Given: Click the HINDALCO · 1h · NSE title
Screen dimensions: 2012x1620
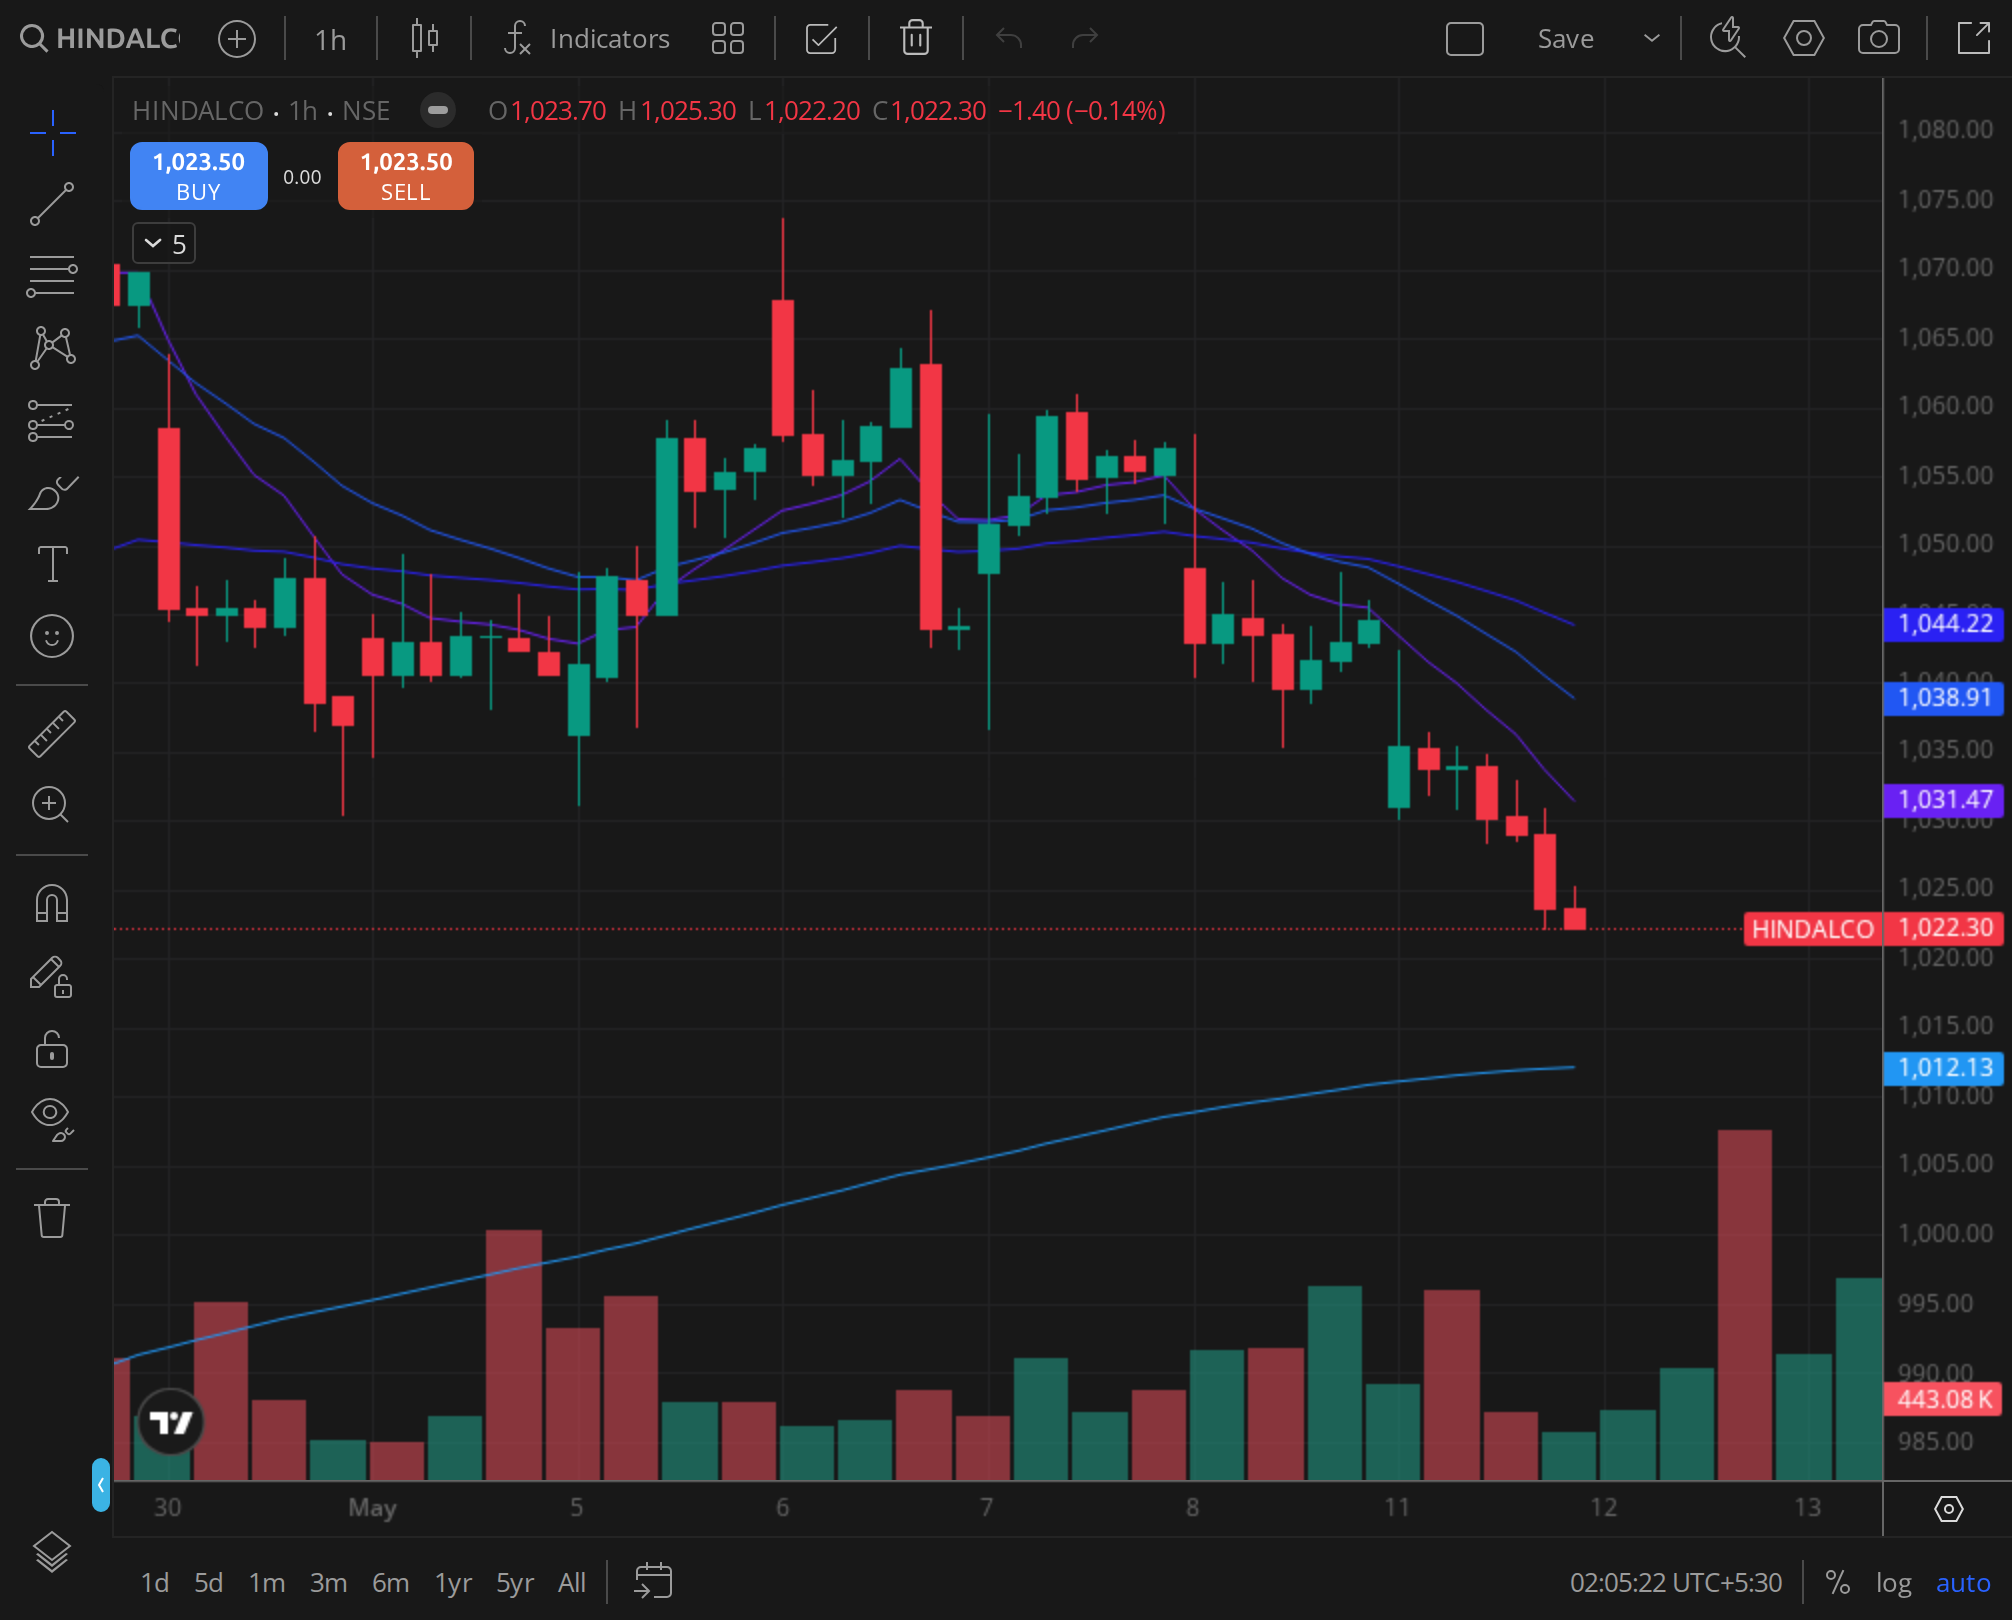Looking at the screenshot, I should point(261,110).
